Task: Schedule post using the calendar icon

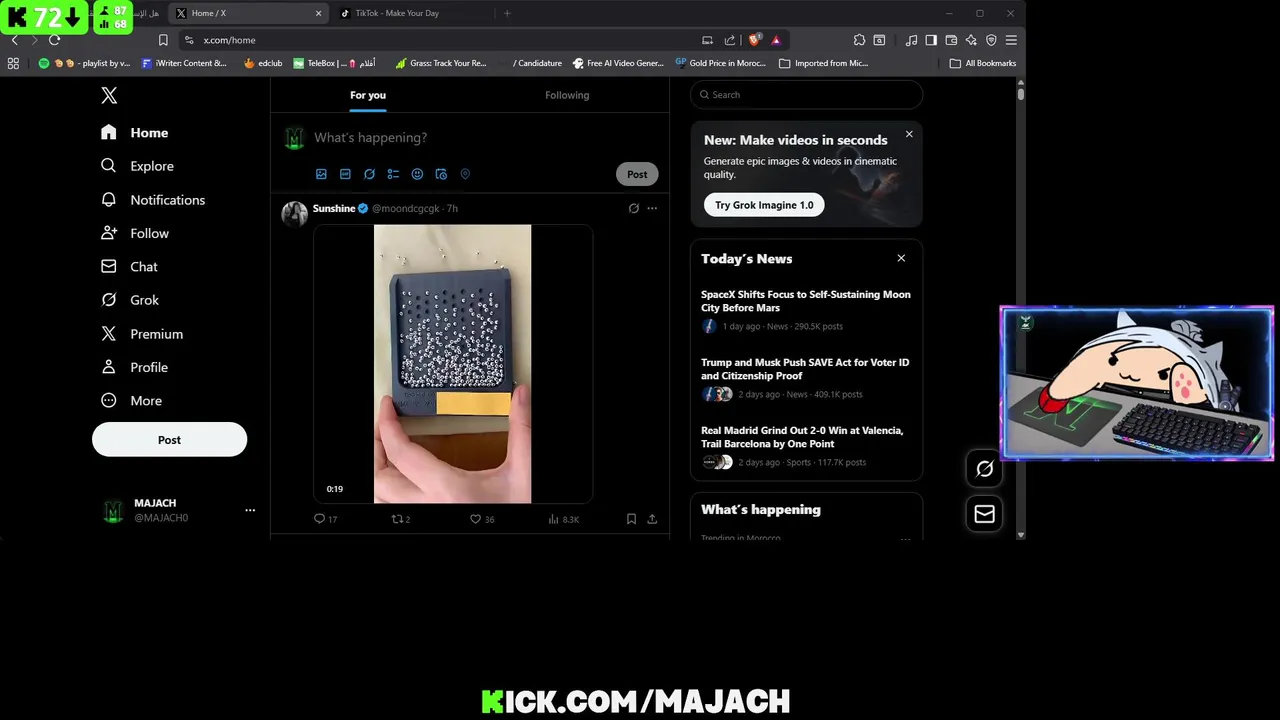Action: [441, 174]
